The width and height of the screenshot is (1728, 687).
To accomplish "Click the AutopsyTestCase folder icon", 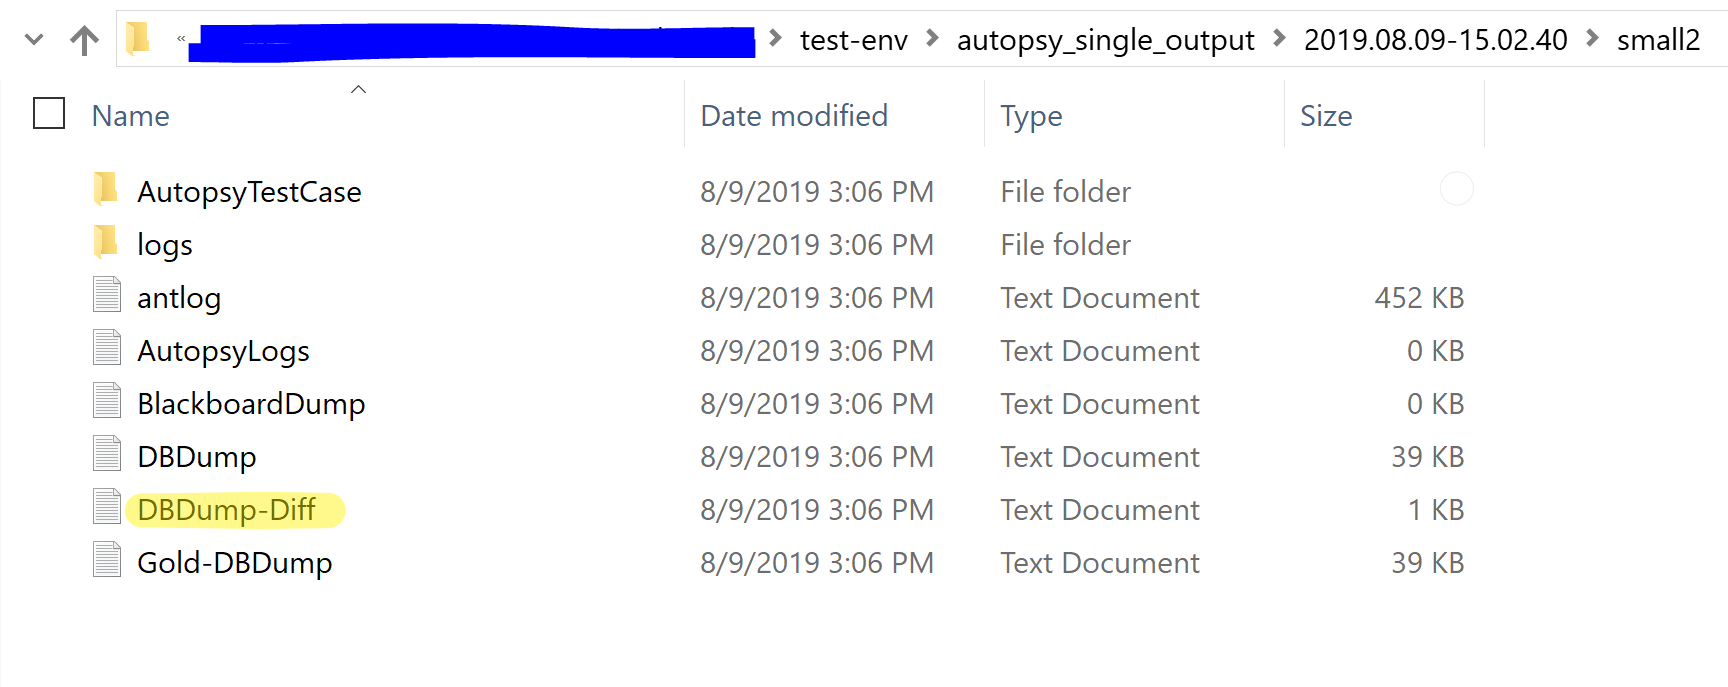I will (106, 189).
